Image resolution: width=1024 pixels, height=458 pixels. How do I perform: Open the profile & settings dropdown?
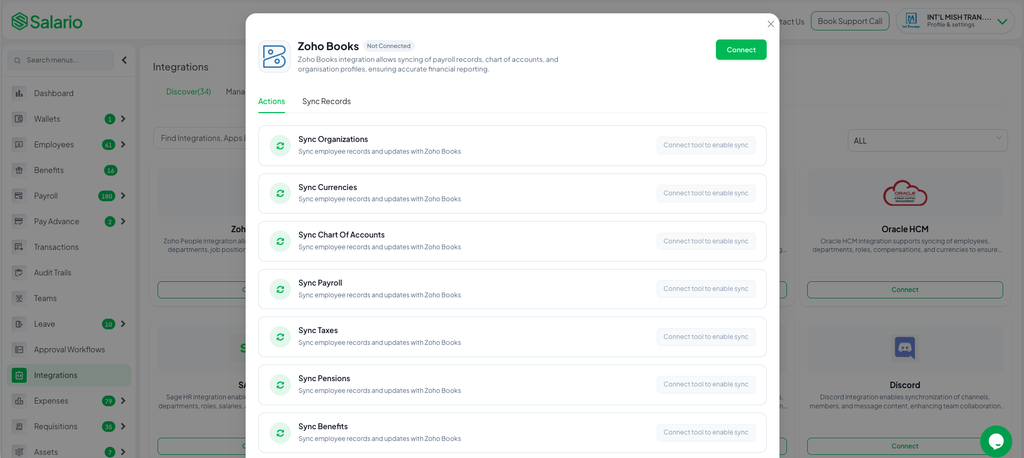click(955, 21)
